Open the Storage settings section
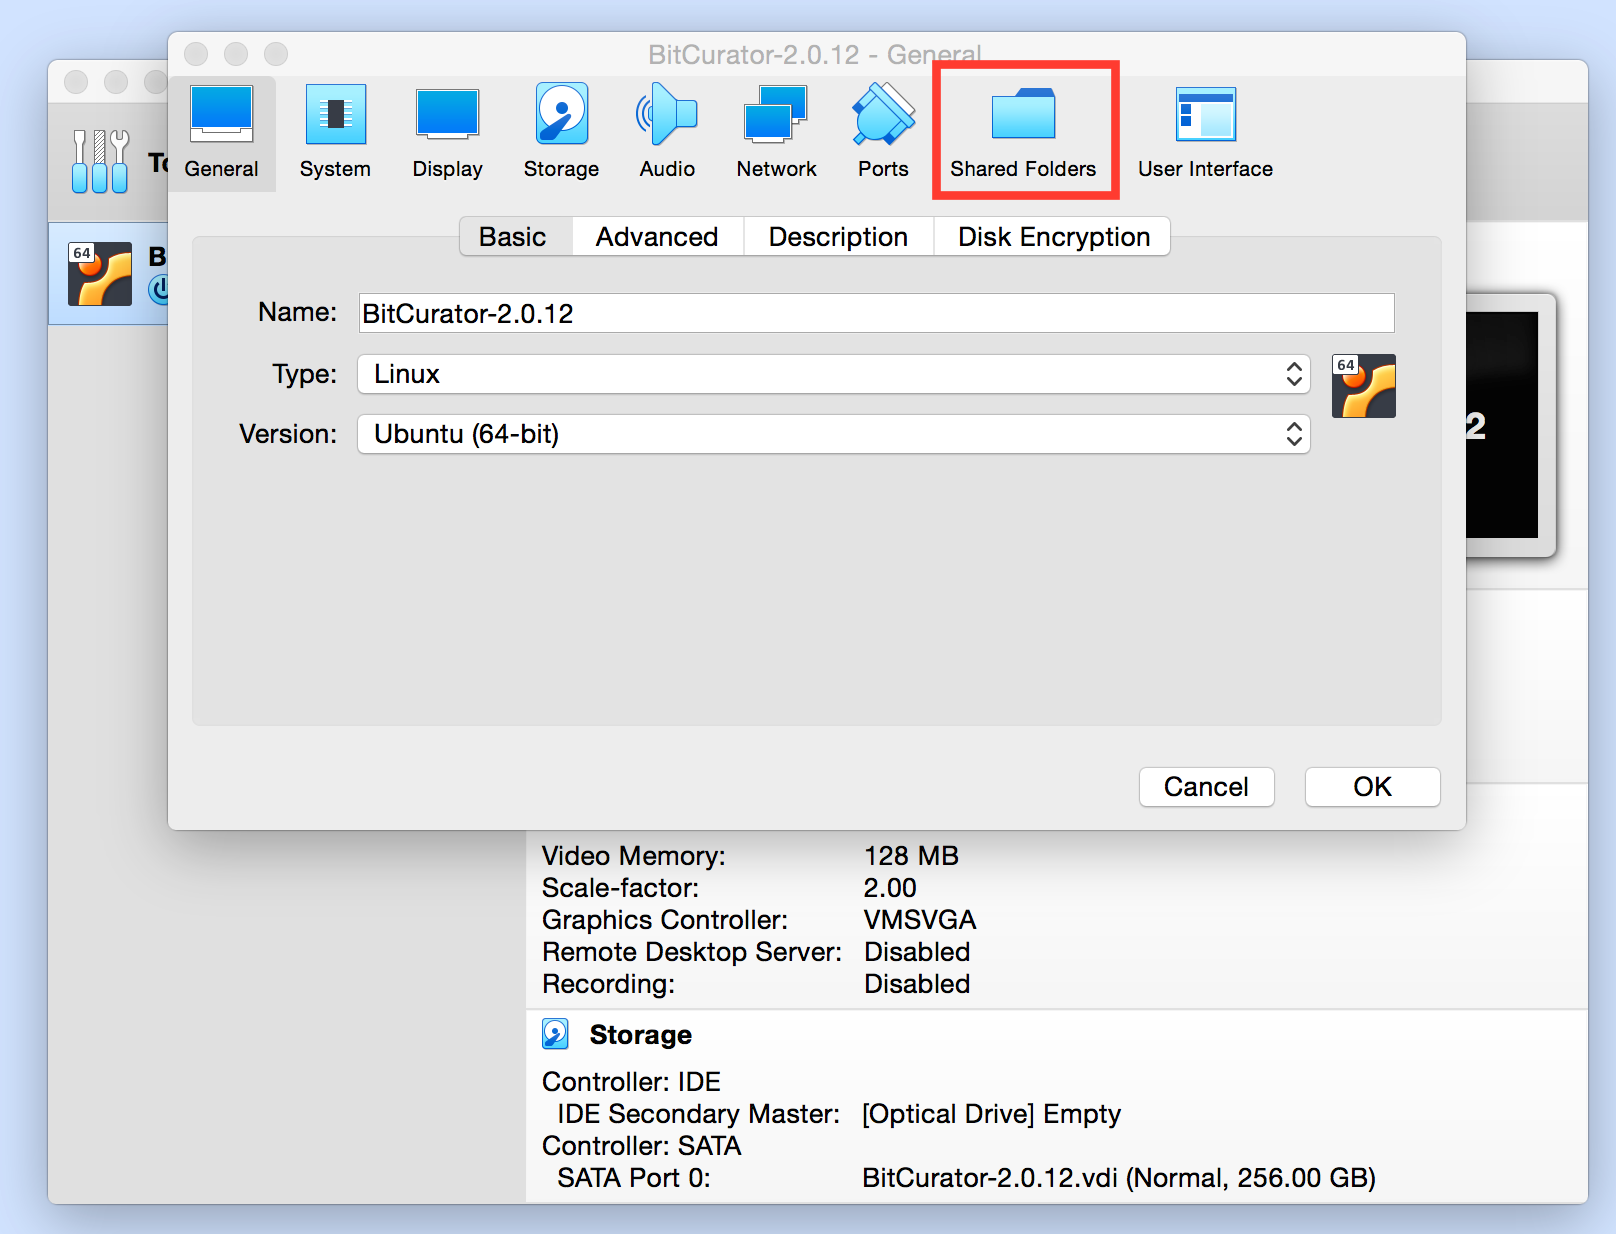Image resolution: width=1616 pixels, height=1234 pixels. 561,133
